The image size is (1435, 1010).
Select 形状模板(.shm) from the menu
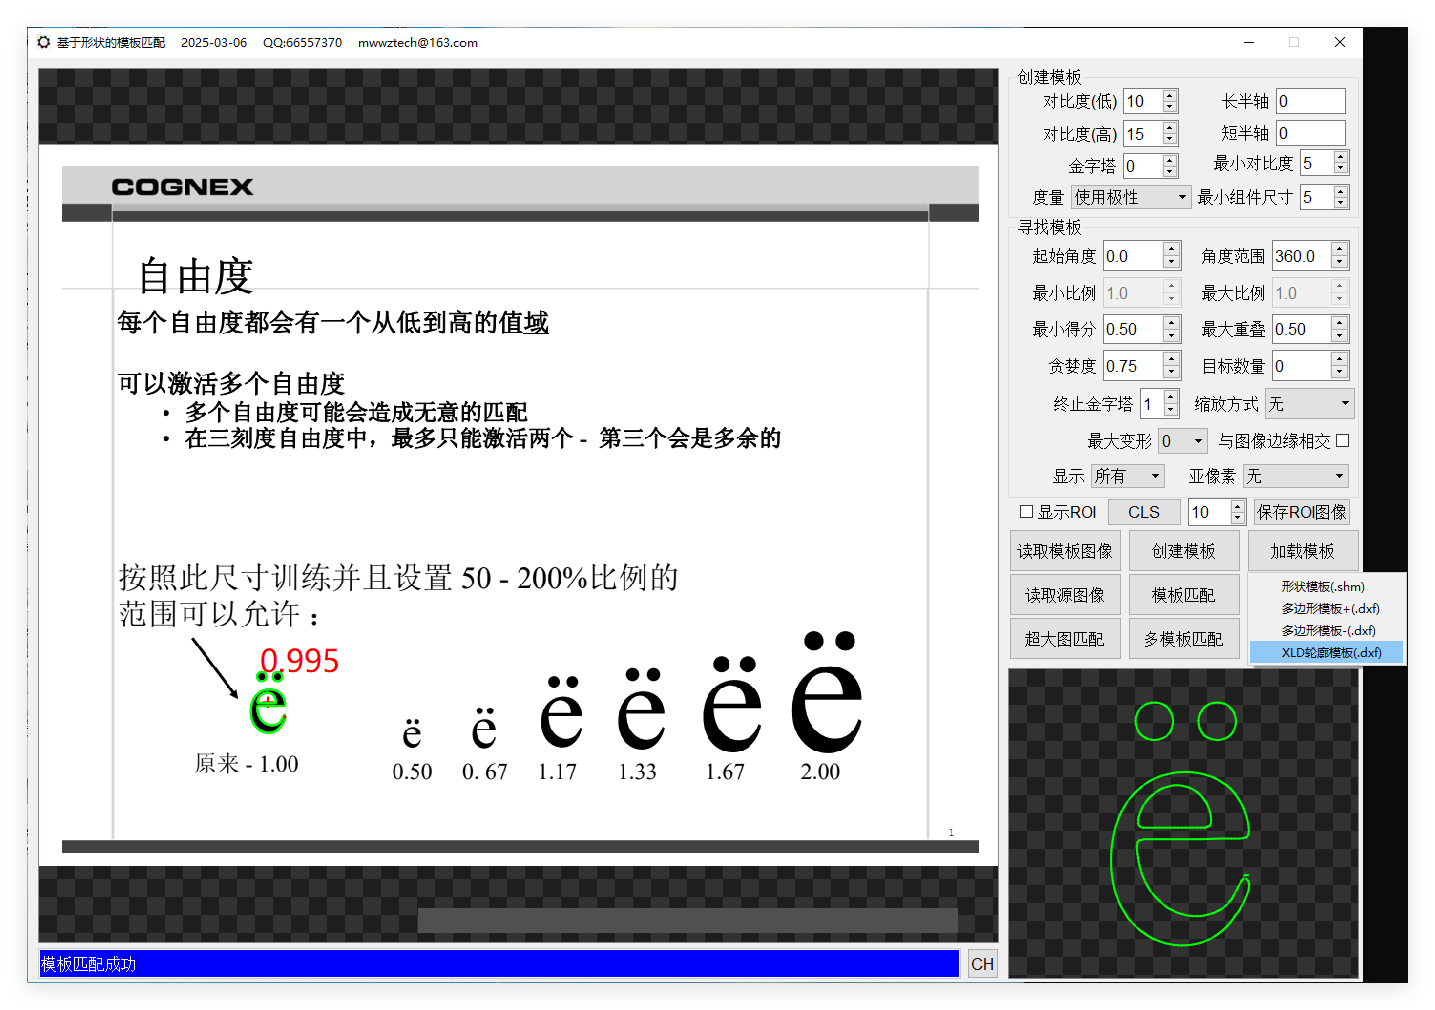(x=1322, y=586)
